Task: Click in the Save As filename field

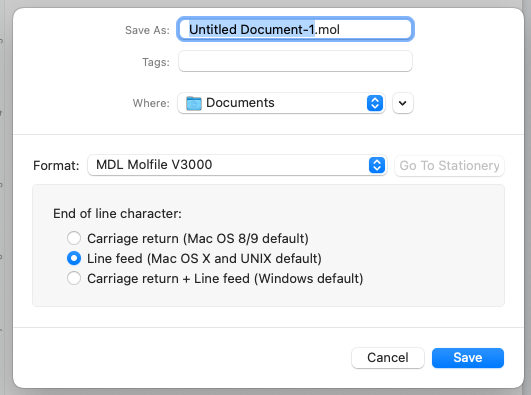Action: pos(295,29)
